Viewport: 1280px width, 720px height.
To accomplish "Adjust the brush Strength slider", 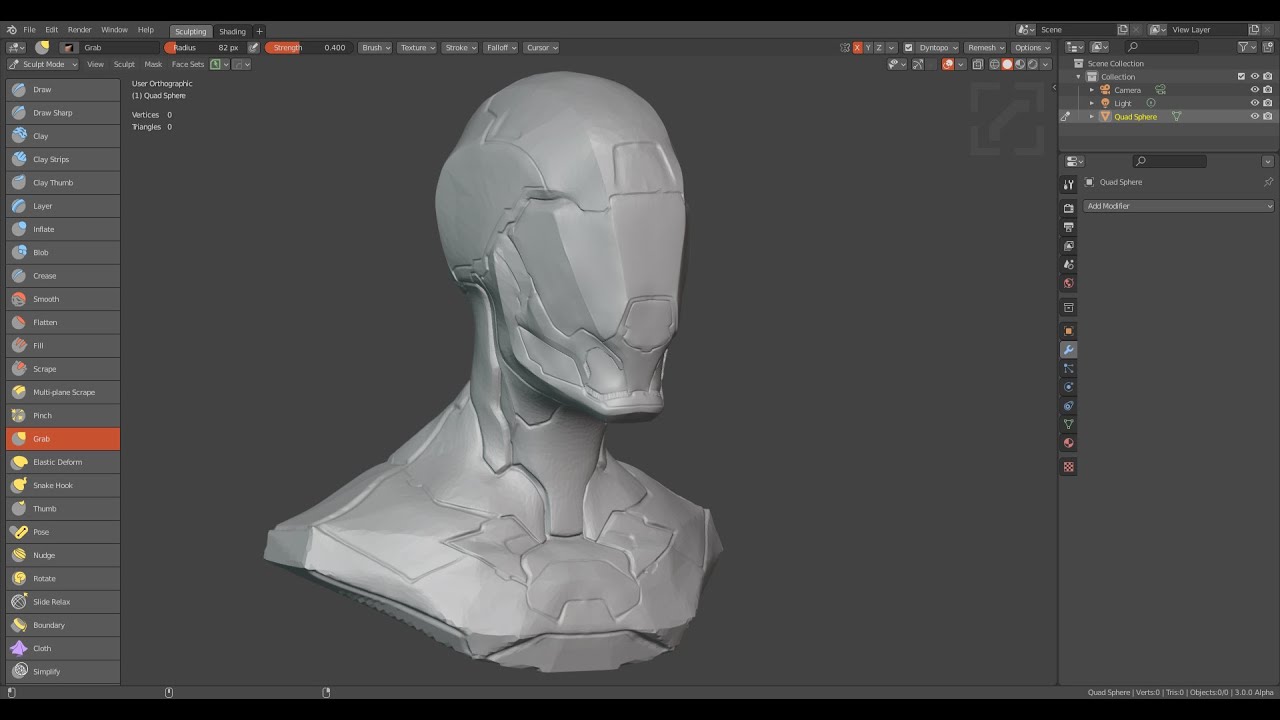I will pos(309,47).
